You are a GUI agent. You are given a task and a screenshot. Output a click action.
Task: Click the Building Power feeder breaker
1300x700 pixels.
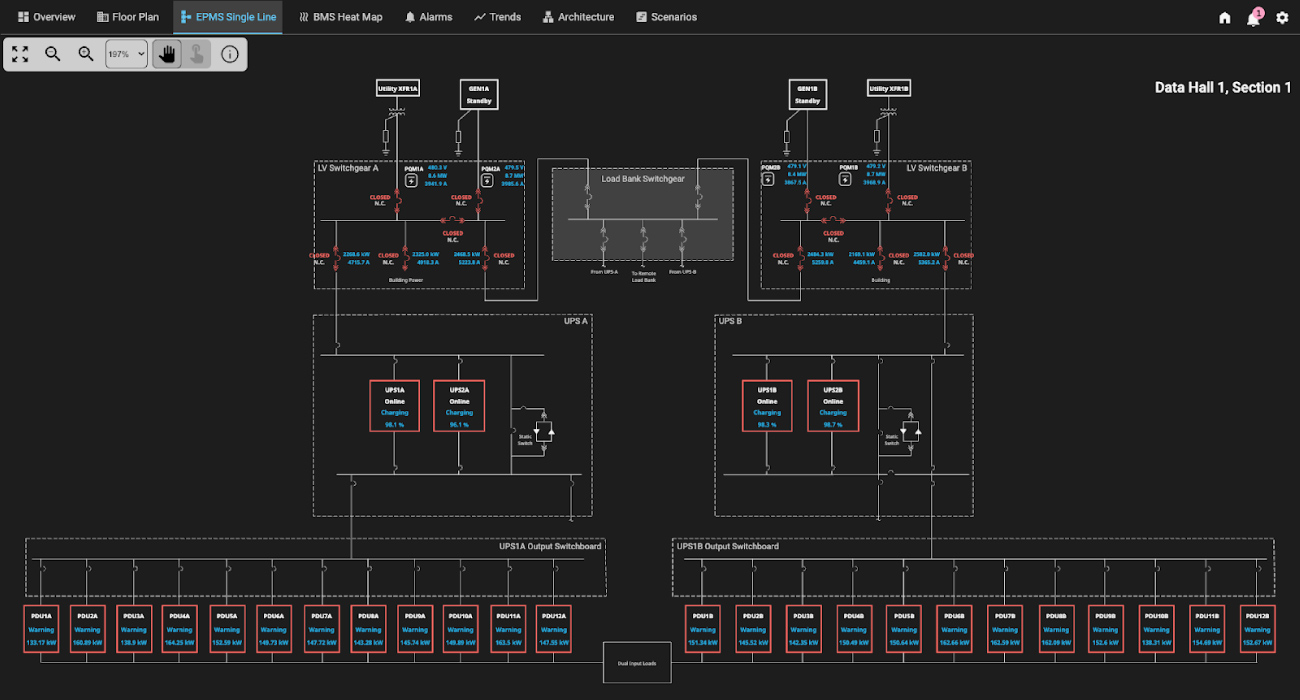tap(405, 258)
